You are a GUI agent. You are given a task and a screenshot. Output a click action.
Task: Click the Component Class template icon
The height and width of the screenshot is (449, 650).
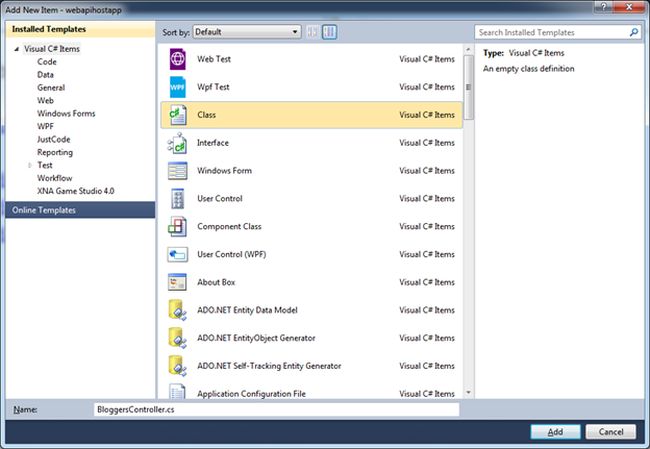pyautogui.click(x=177, y=226)
